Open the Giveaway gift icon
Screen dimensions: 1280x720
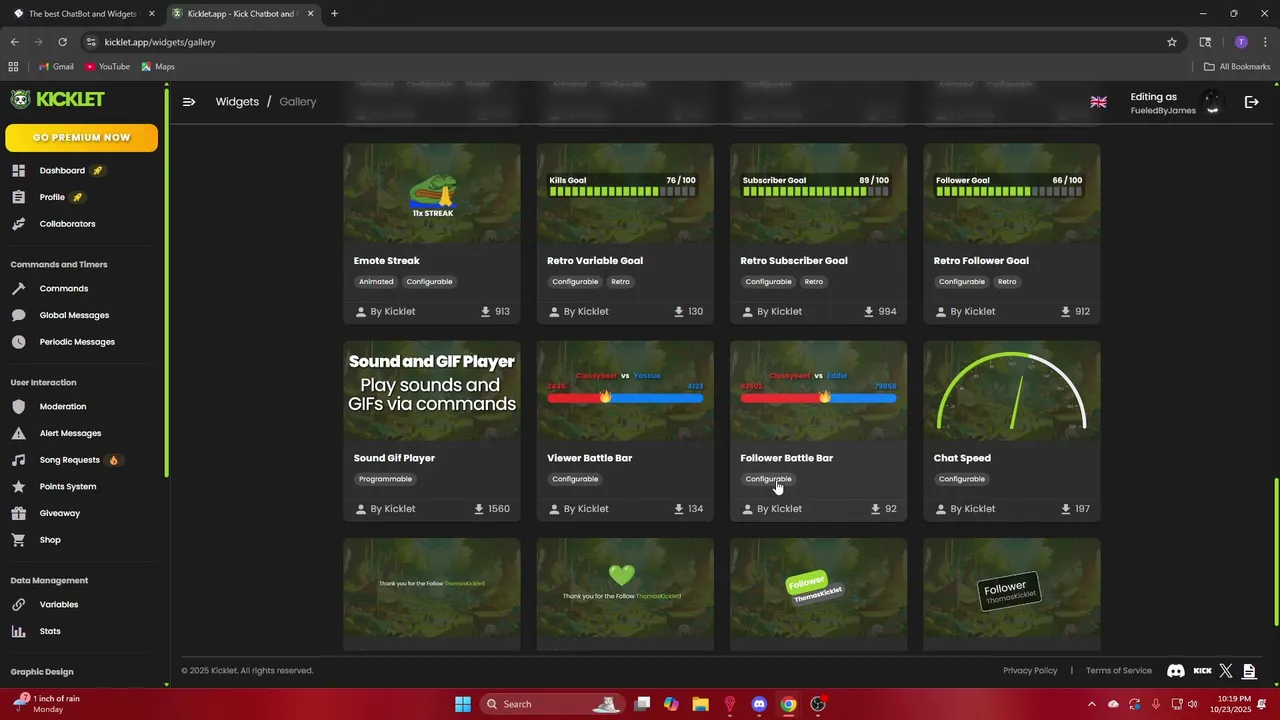point(18,513)
